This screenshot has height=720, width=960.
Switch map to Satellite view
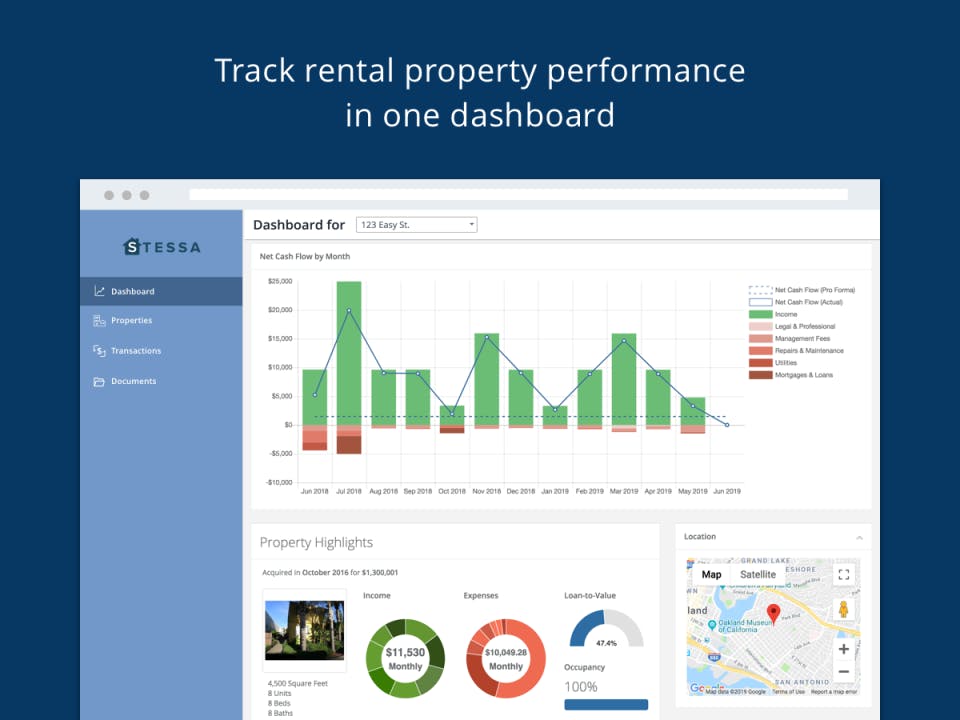pos(757,574)
